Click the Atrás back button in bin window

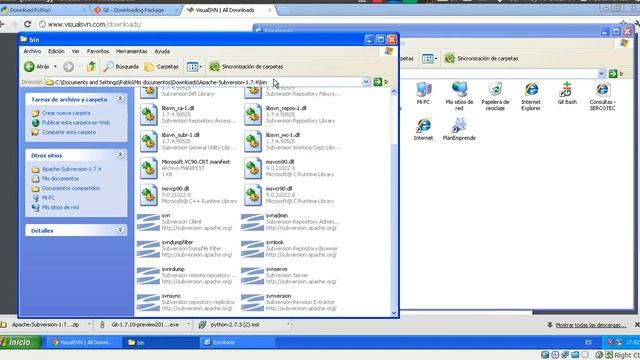click(37, 67)
